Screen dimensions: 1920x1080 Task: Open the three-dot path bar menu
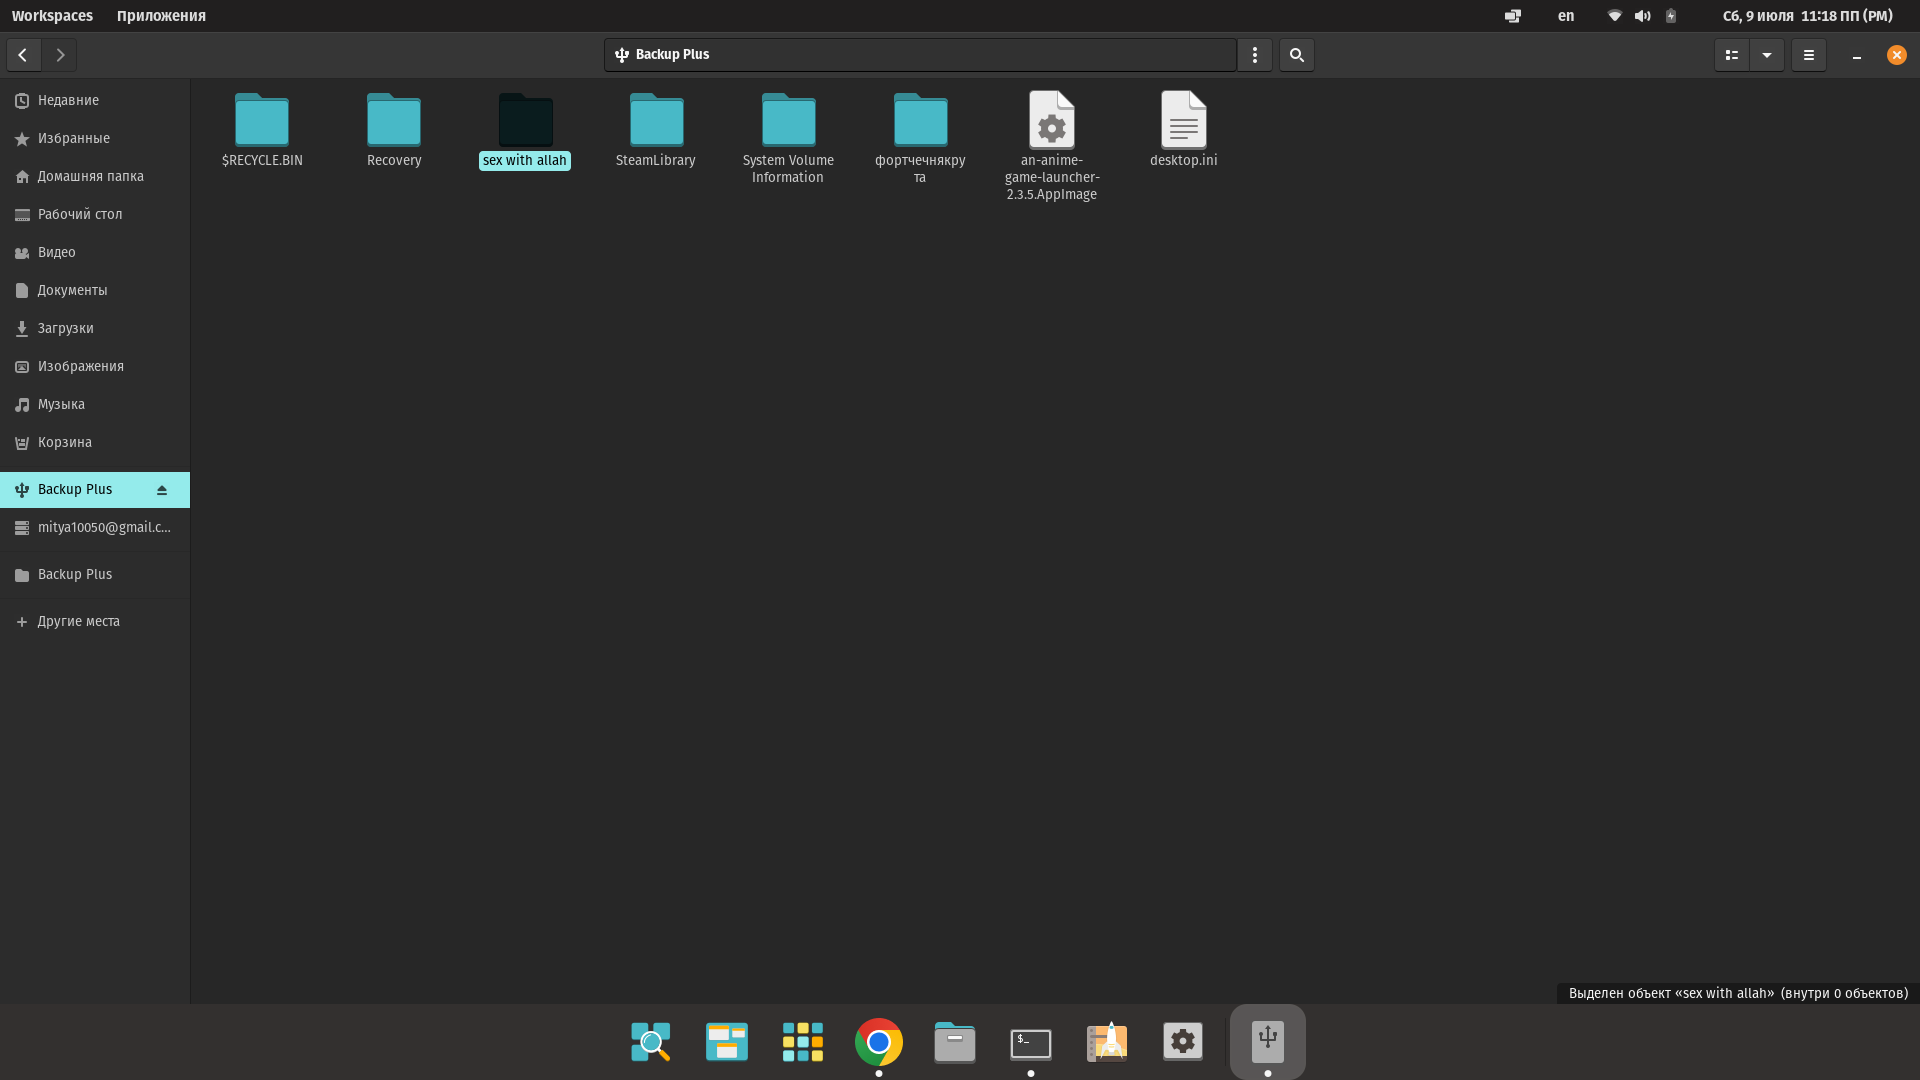(1255, 55)
